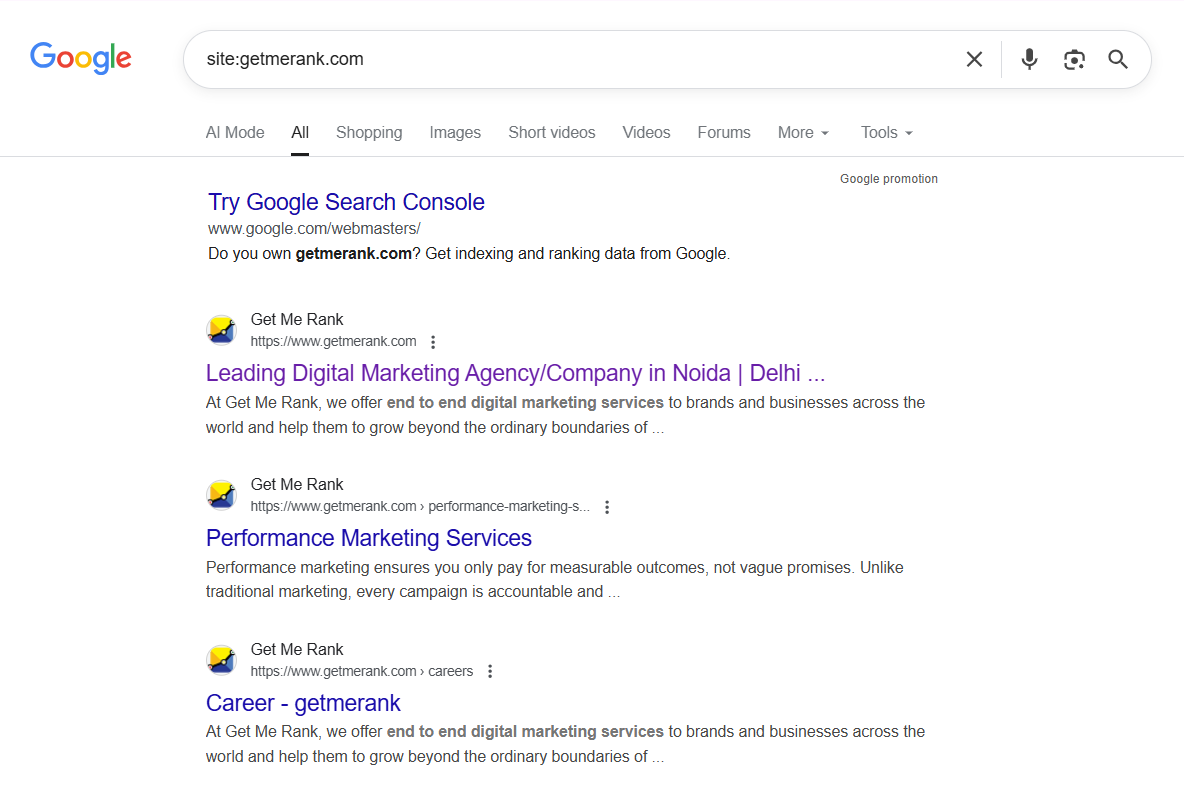Select the Shopping tab
Screen dimensions: 1184x796
369,132
